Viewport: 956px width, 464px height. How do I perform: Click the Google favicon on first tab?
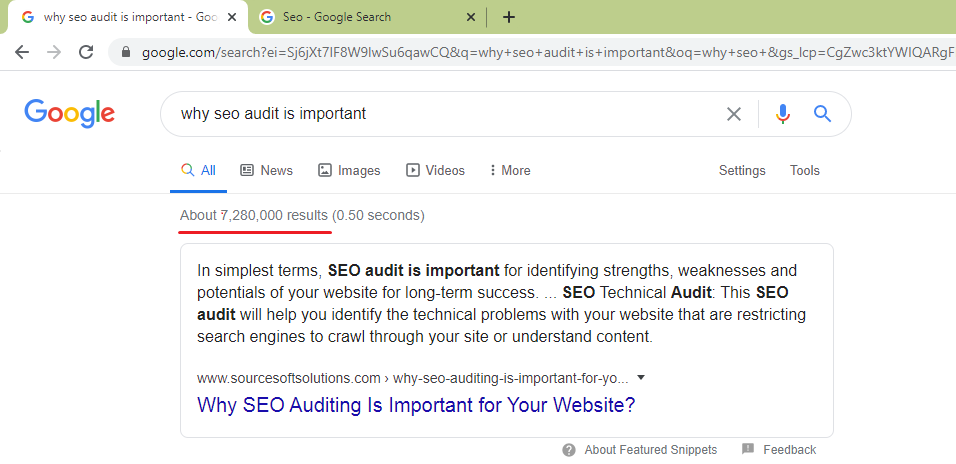click(27, 17)
